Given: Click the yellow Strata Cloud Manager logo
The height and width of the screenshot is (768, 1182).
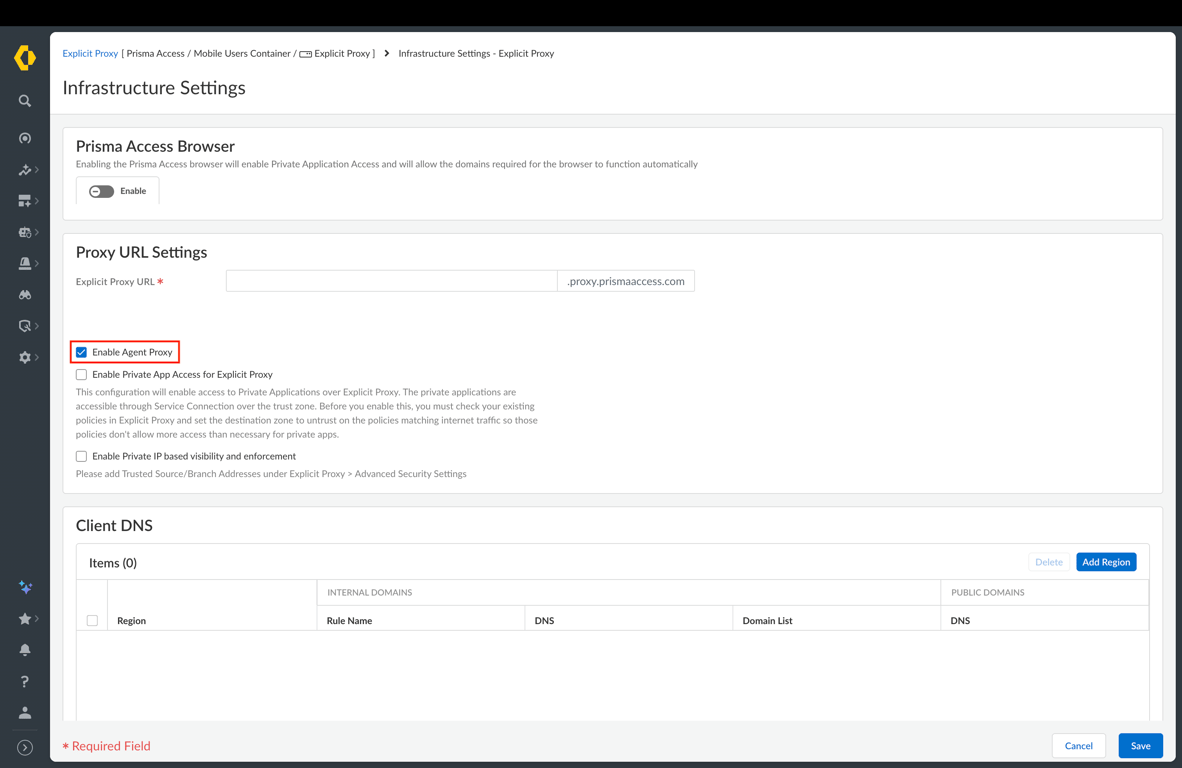Looking at the screenshot, I should coord(25,57).
